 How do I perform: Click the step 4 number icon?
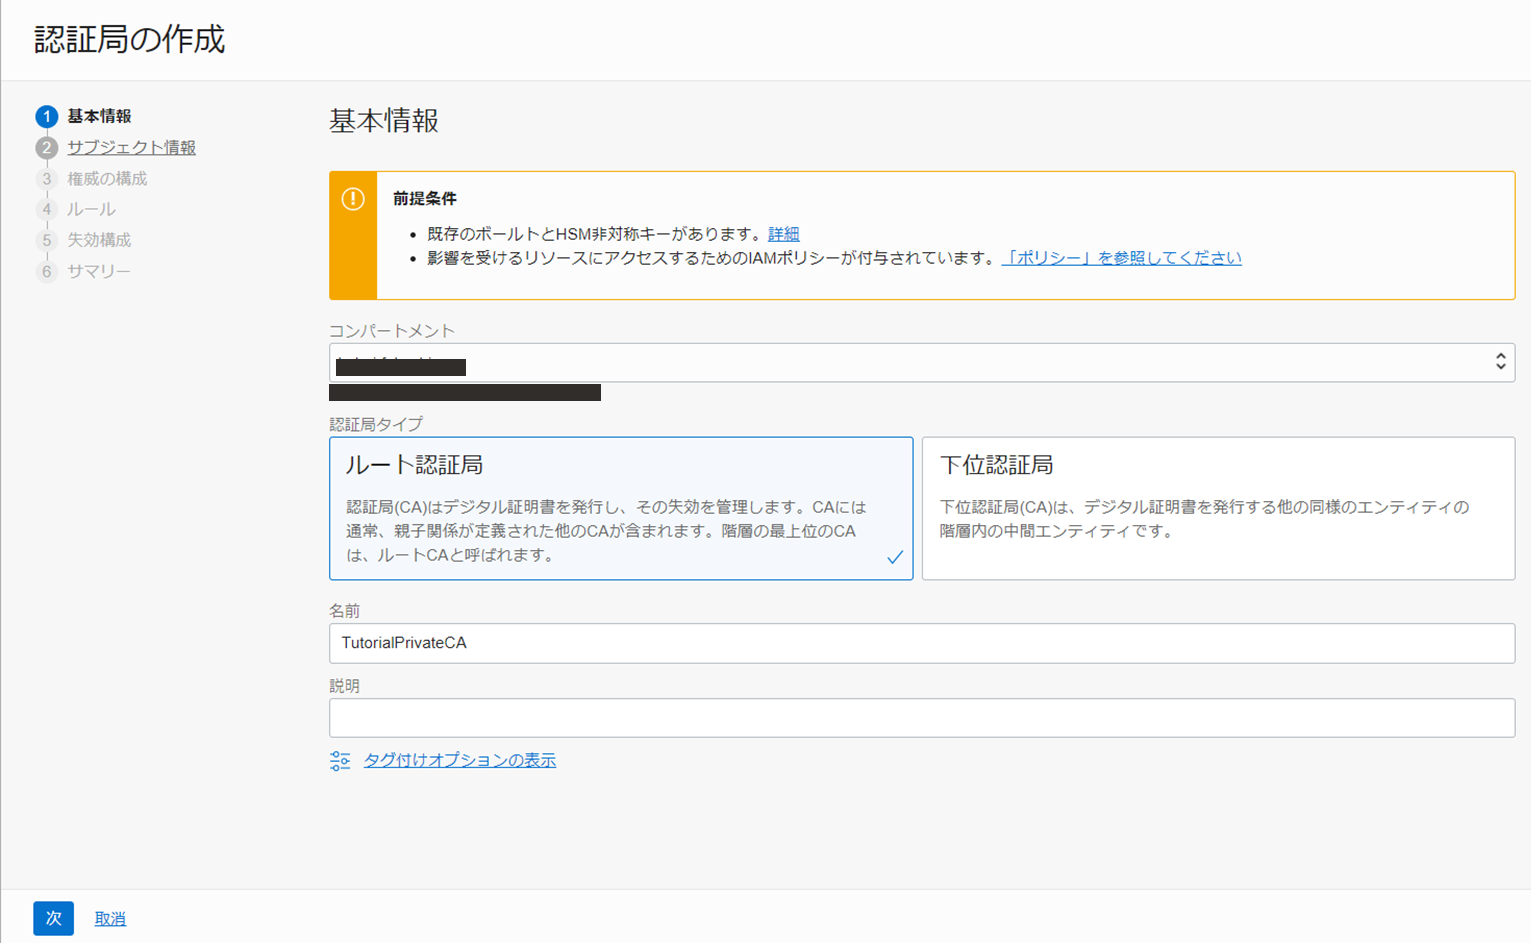coord(46,210)
